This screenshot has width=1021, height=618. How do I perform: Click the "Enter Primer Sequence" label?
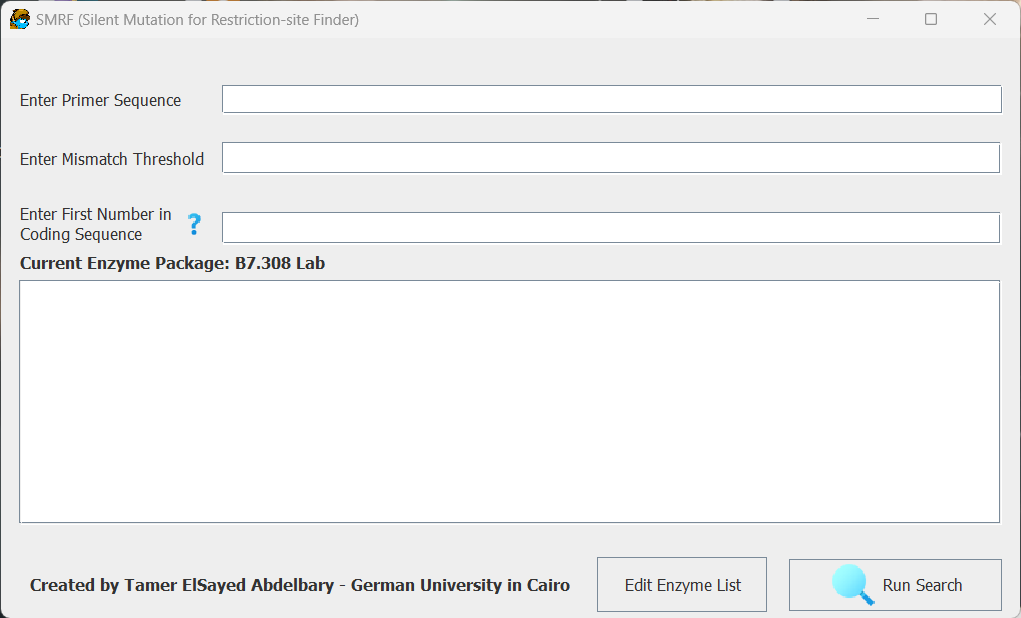point(101,100)
